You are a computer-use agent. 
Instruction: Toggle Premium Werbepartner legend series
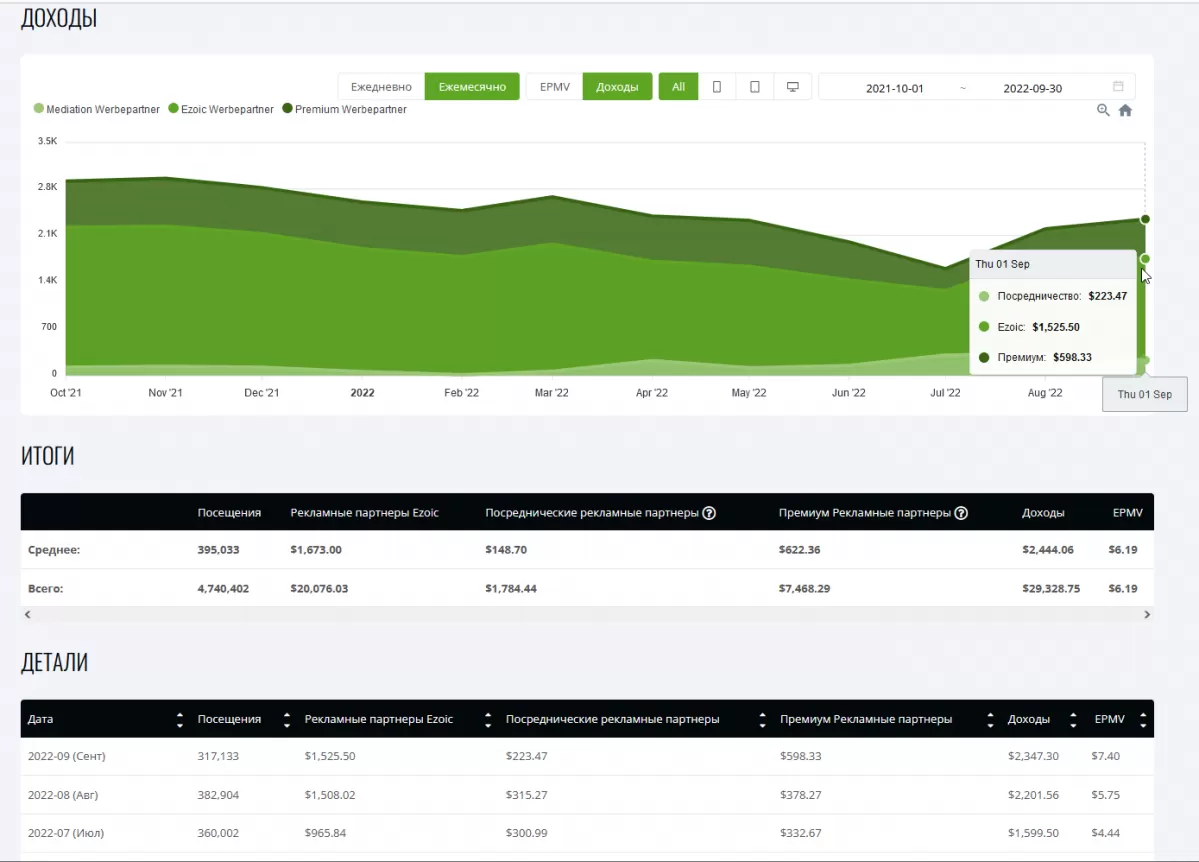(344, 109)
